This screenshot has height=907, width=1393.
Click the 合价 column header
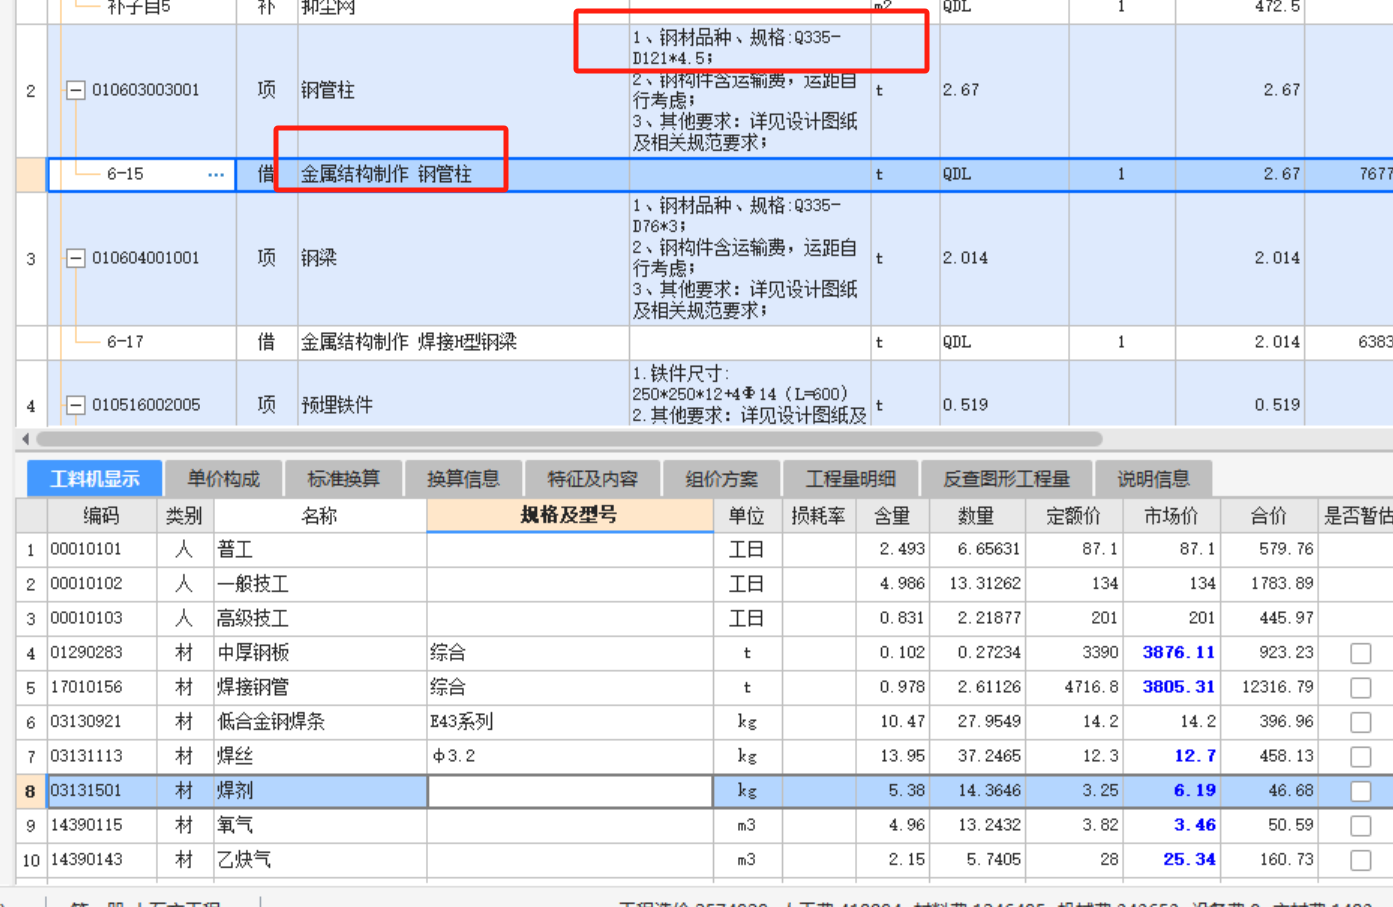(x=1269, y=515)
